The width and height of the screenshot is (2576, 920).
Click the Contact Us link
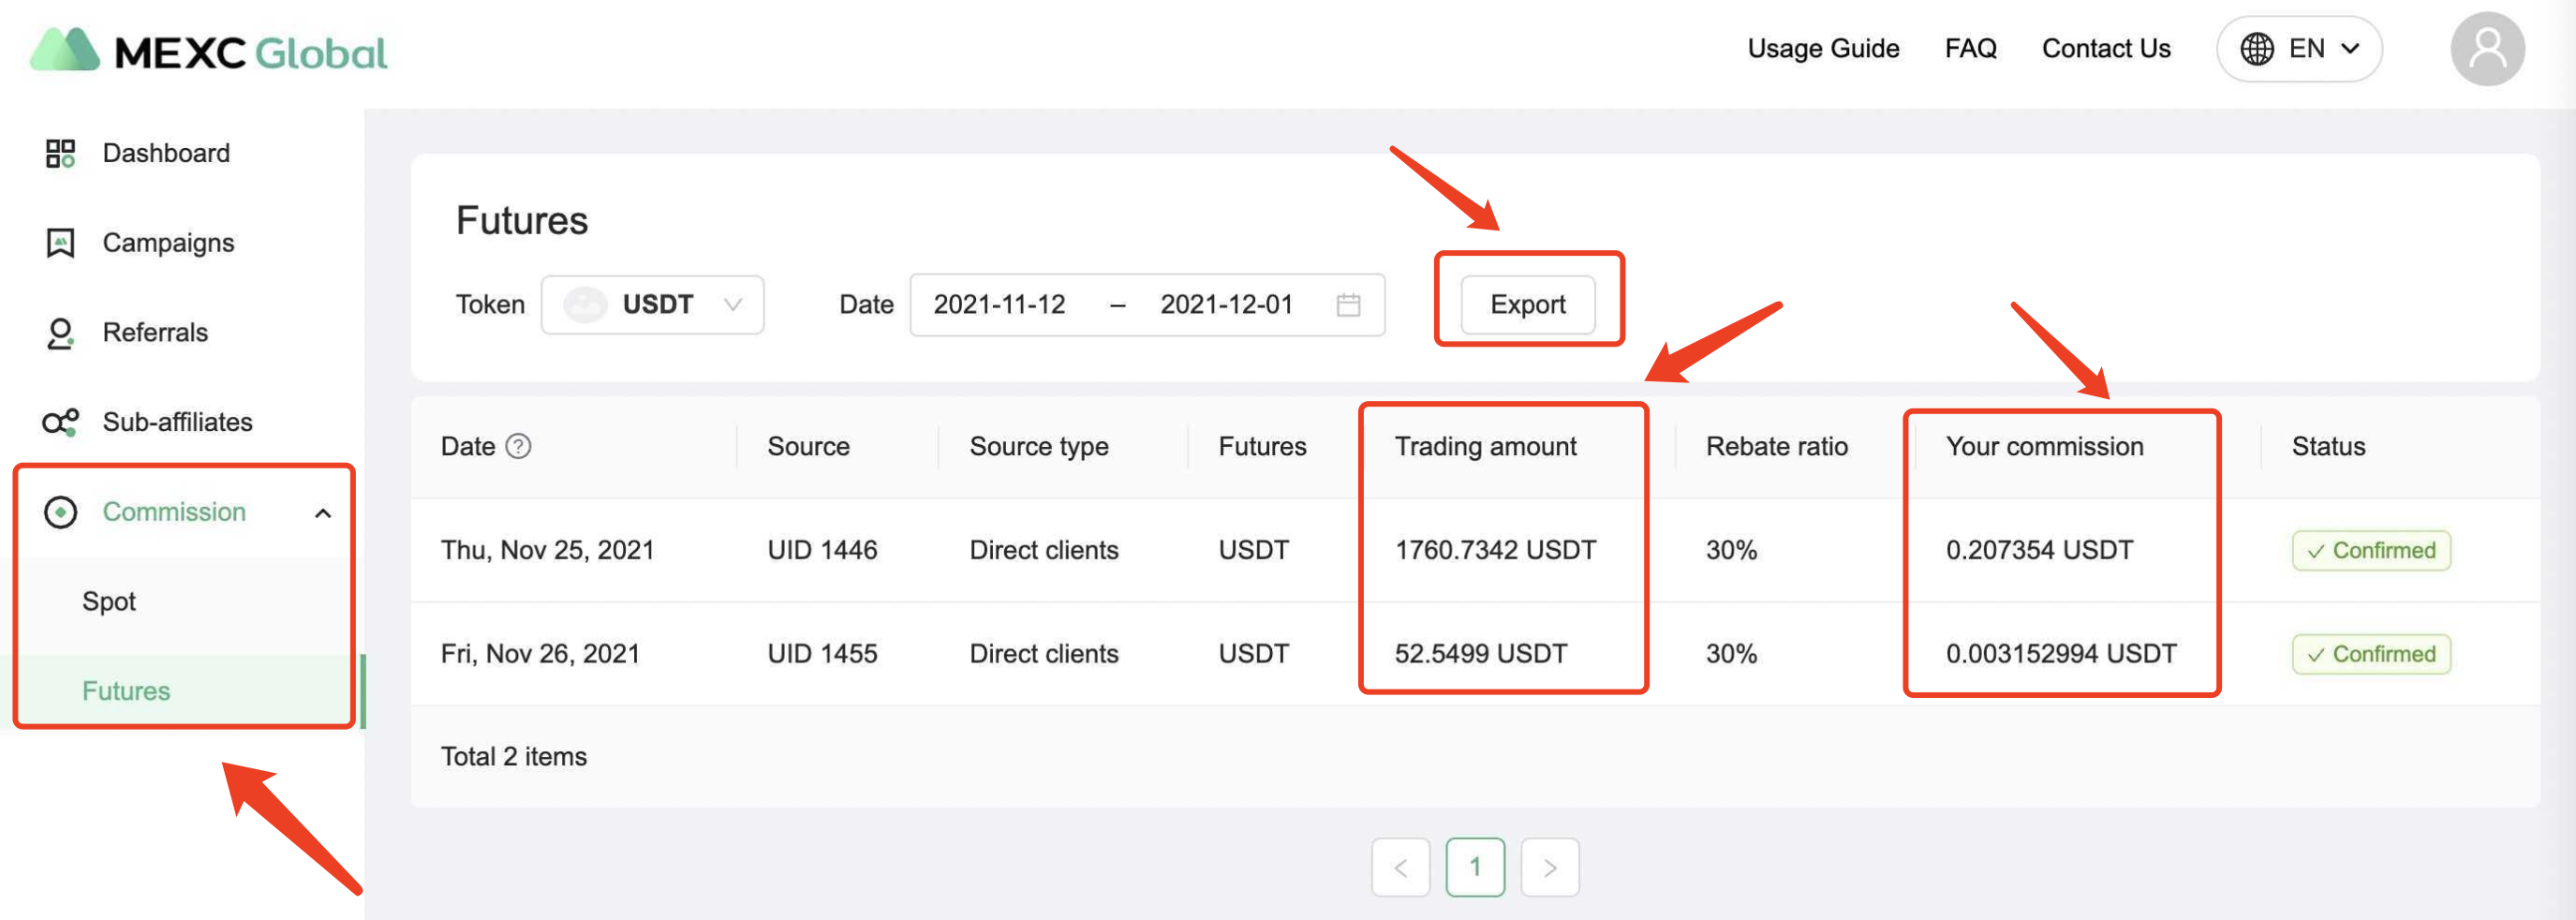click(2105, 49)
